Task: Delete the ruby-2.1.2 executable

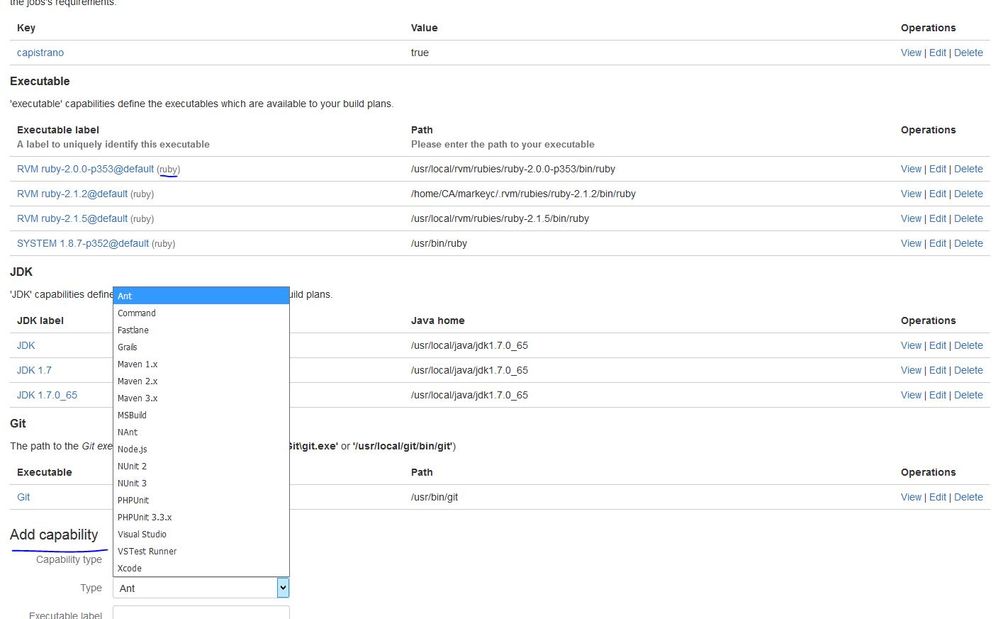Action: (968, 194)
